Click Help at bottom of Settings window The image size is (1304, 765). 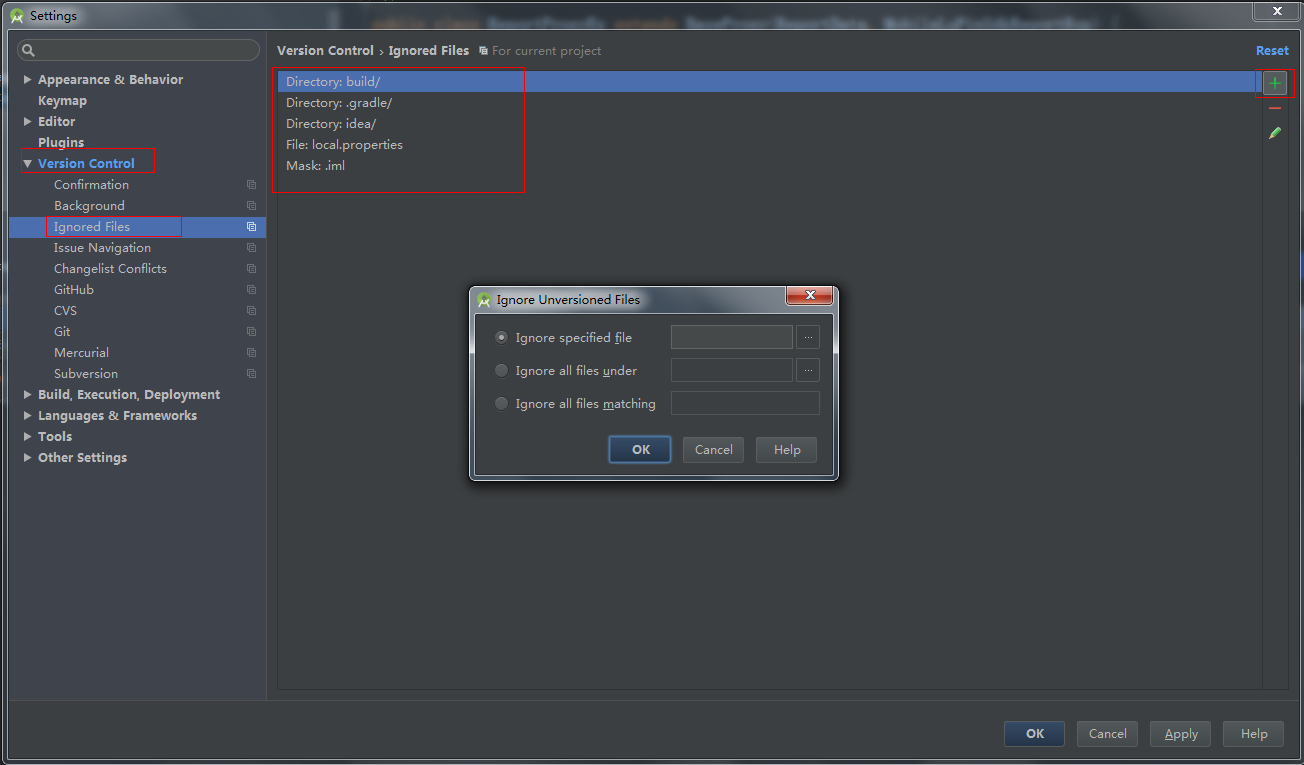pyautogui.click(x=1254, y=734)
